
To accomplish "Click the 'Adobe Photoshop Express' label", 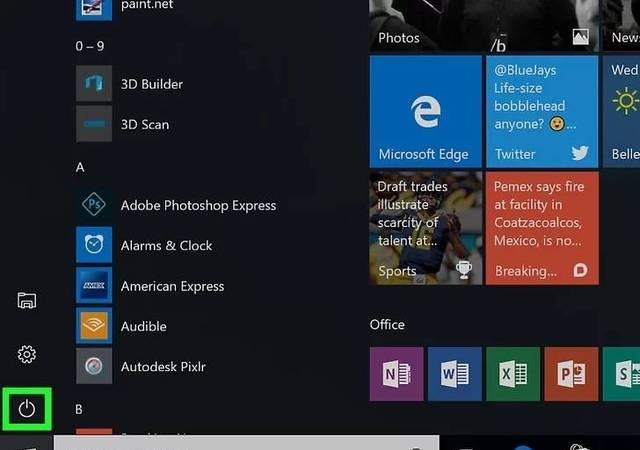I will (198, 205).
